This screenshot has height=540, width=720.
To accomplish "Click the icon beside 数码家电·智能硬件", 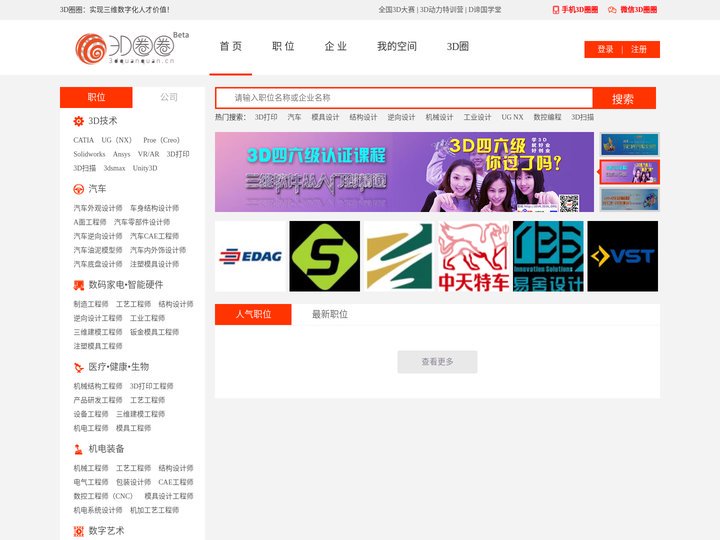I will click(x=79, y=285).
